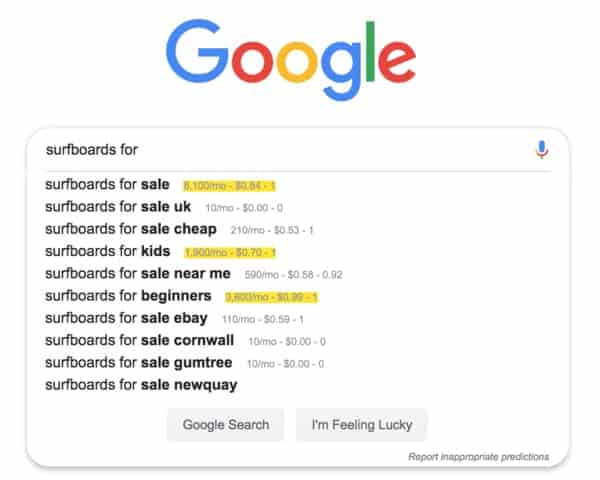Click highlighted volume stats beside 'for beginners'
The width and height of the screenshot is (600, 480).
271,297
